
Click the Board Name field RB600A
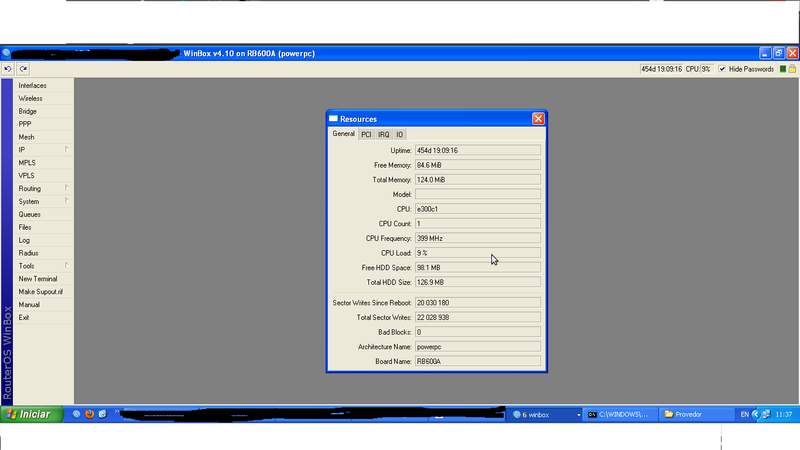[x=478, y=361]
